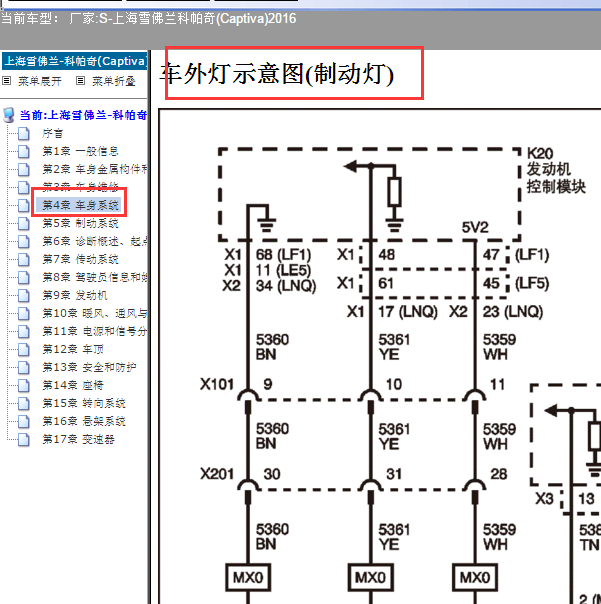Viewport: 601px width, 604px height.
Task: Click the page icon beside 第11章
Action: pos(24,331)
